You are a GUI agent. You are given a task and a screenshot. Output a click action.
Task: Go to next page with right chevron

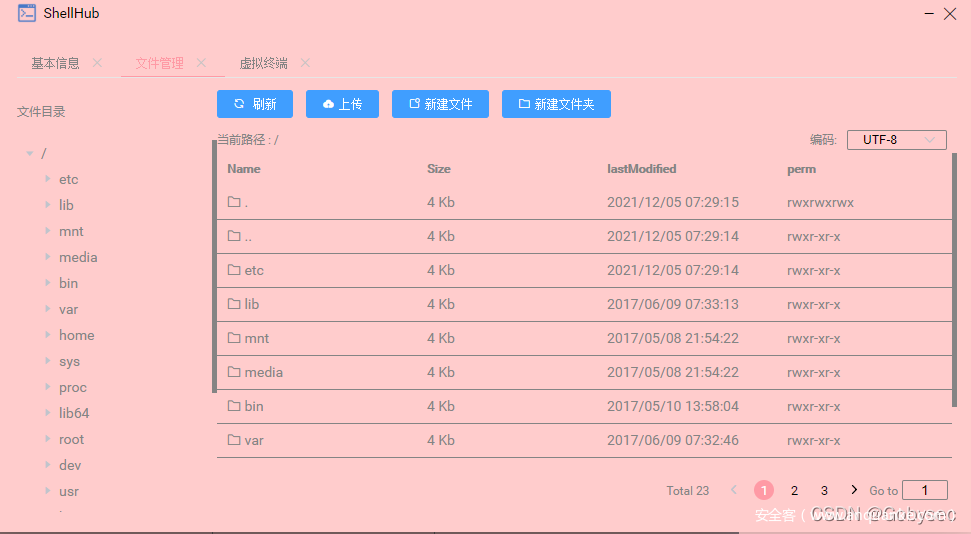tap(853, 490)
